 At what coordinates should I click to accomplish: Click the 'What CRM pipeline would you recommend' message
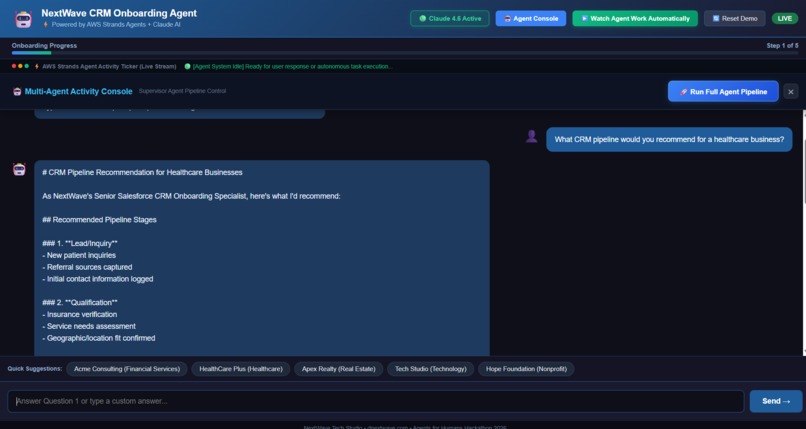(669, 139)
